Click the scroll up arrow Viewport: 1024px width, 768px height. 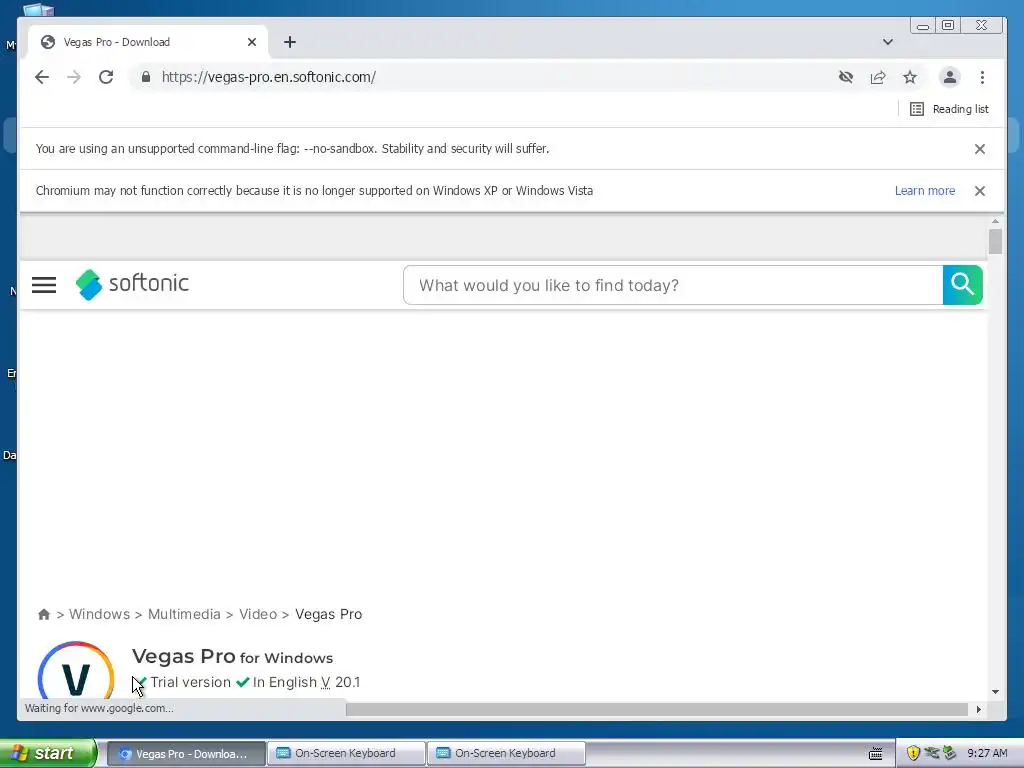click(995, 221)
